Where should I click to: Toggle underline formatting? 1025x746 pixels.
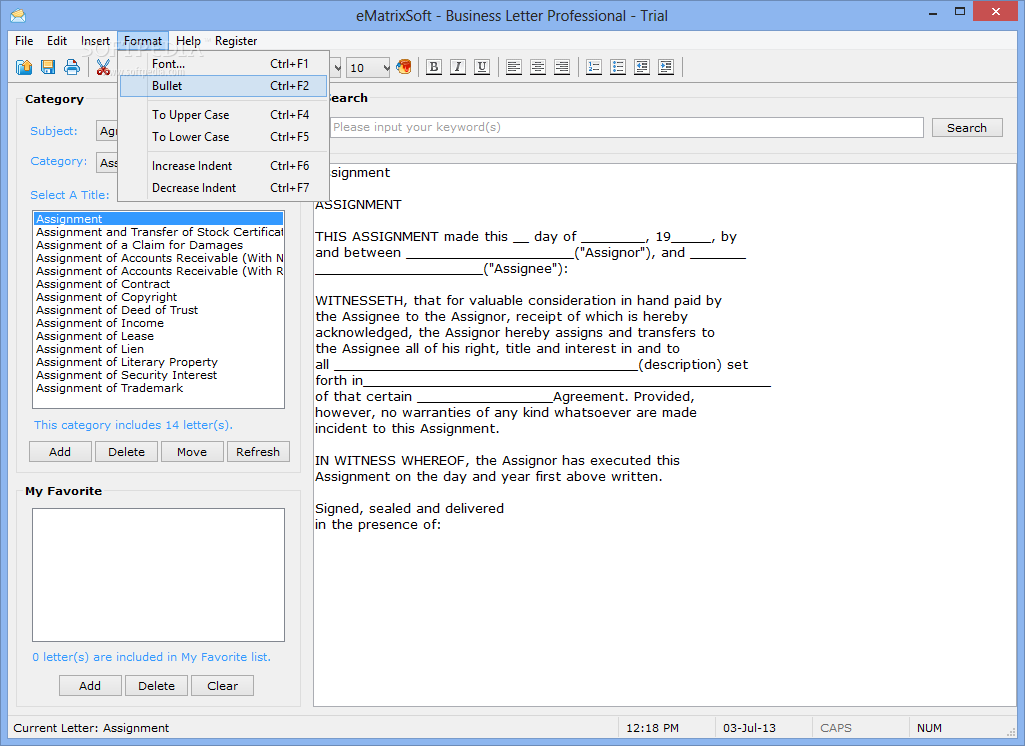click(x=482, y=67)
